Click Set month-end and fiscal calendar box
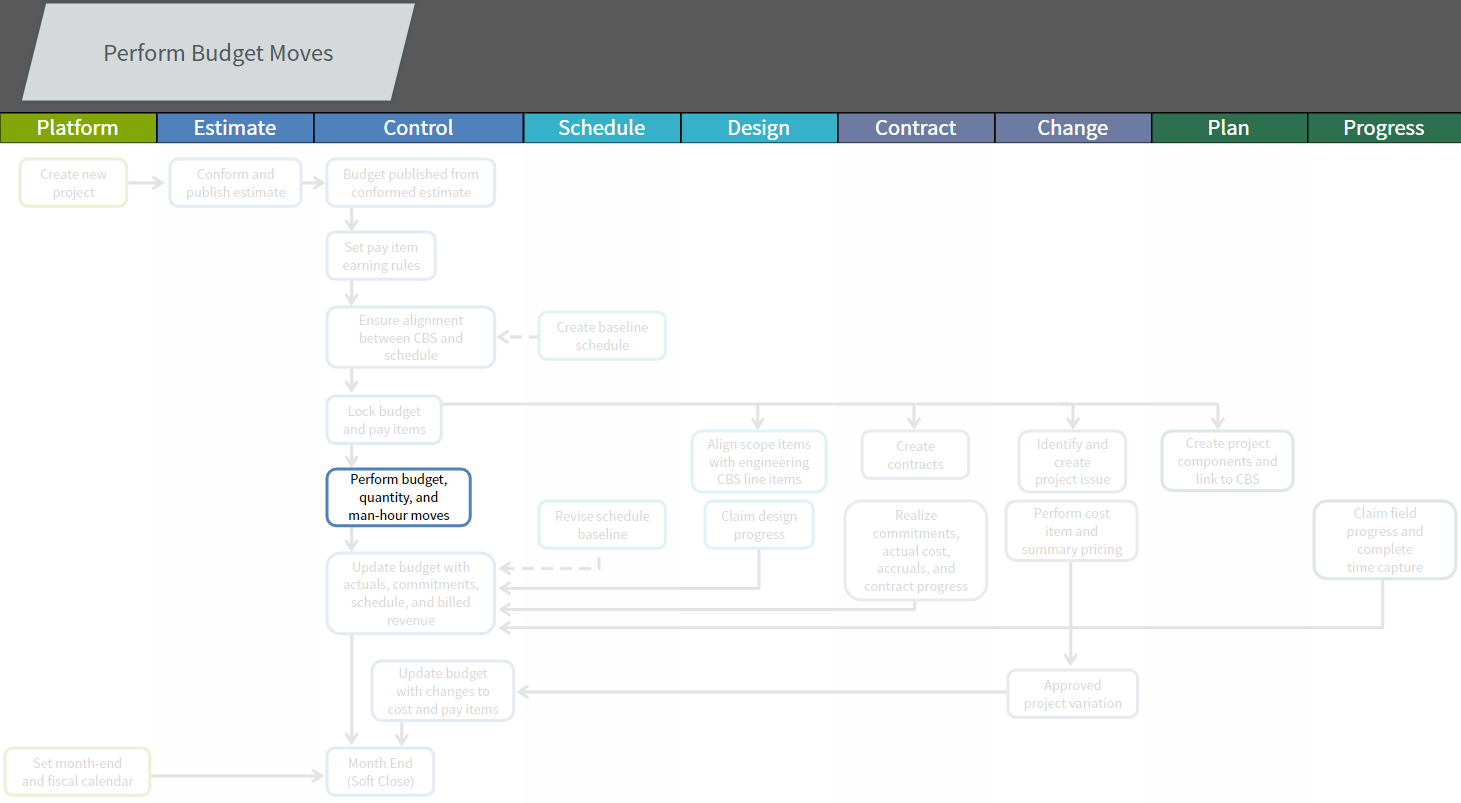 [77, 772]
